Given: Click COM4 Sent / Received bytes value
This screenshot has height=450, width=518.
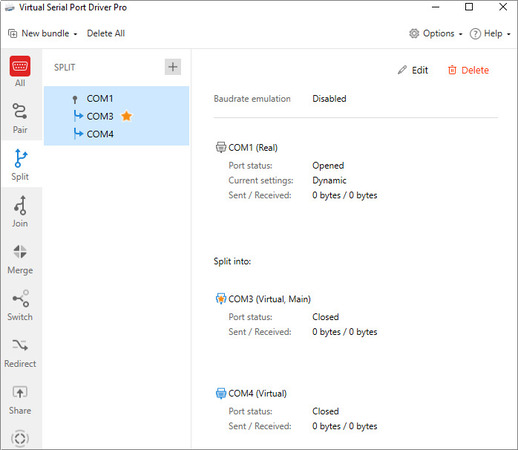Looking at the screenshot, I should pyautogui.click(x=345, y=426).
